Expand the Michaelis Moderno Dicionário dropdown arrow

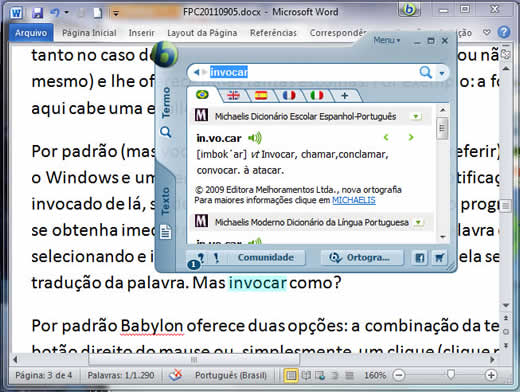pyautogui.click(x=418, y=222)
